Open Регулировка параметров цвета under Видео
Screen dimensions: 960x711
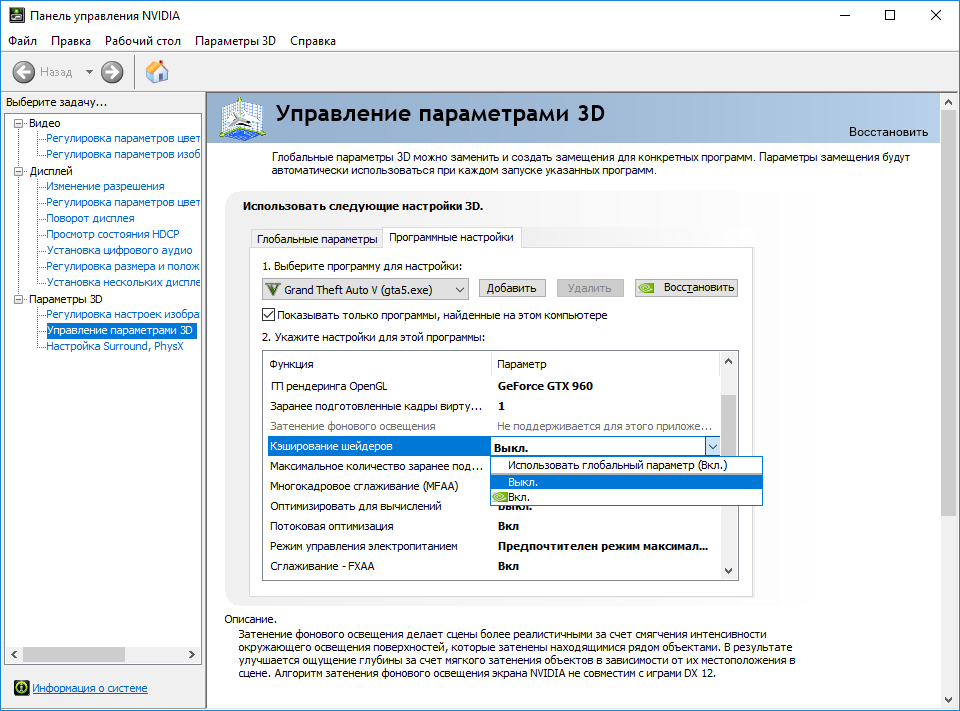[123, 138]
